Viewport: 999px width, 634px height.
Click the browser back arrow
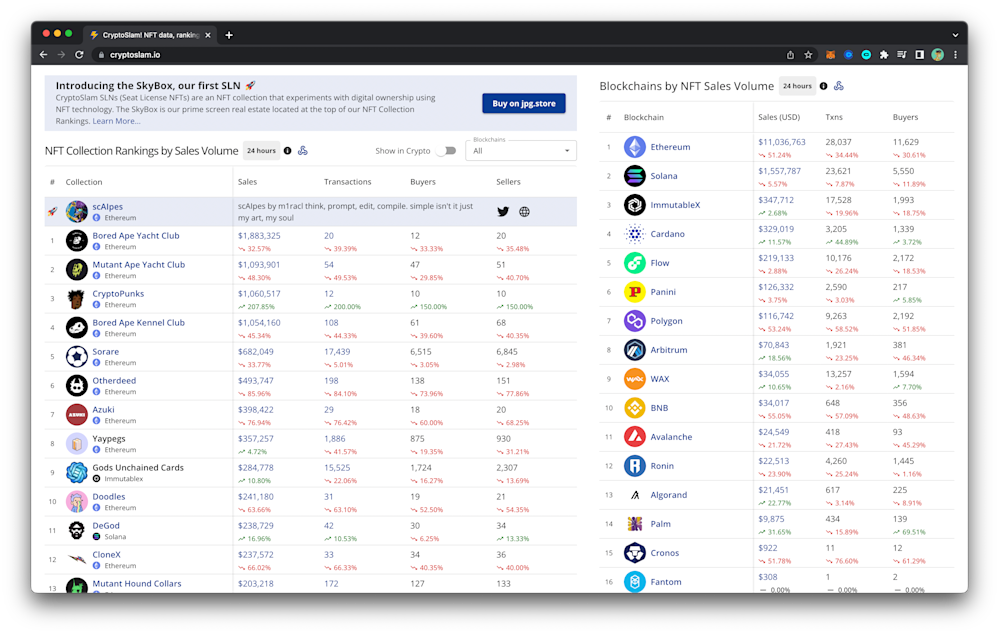(x=43, y=55)
